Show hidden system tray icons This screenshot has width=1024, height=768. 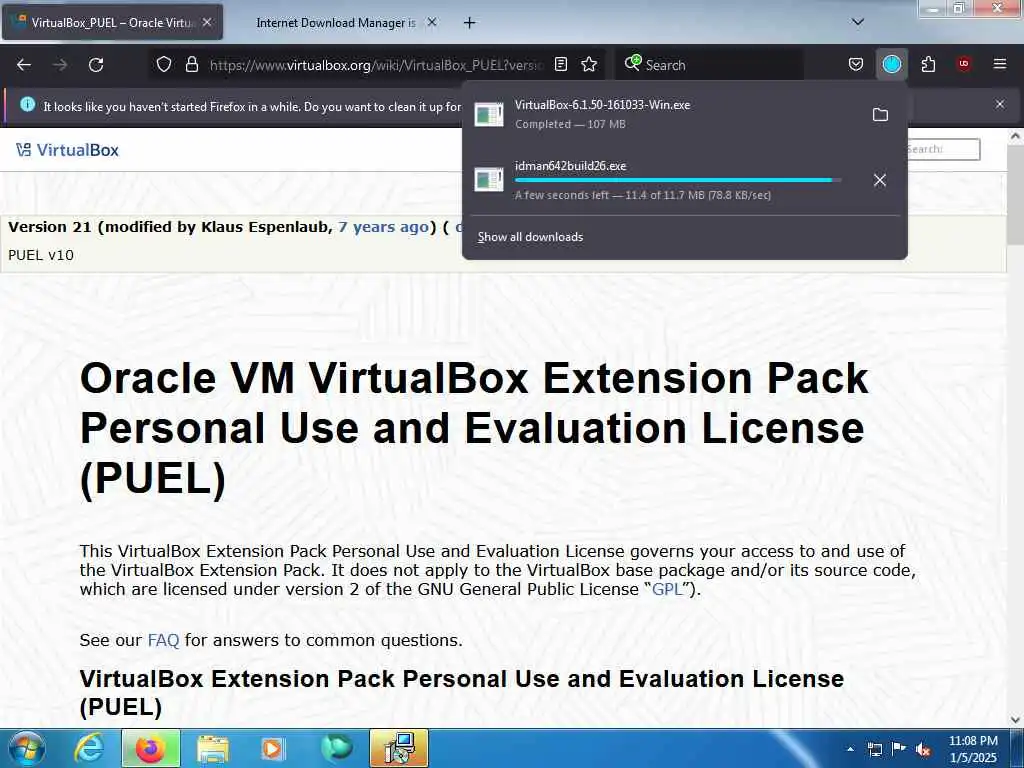click(850, 749)
